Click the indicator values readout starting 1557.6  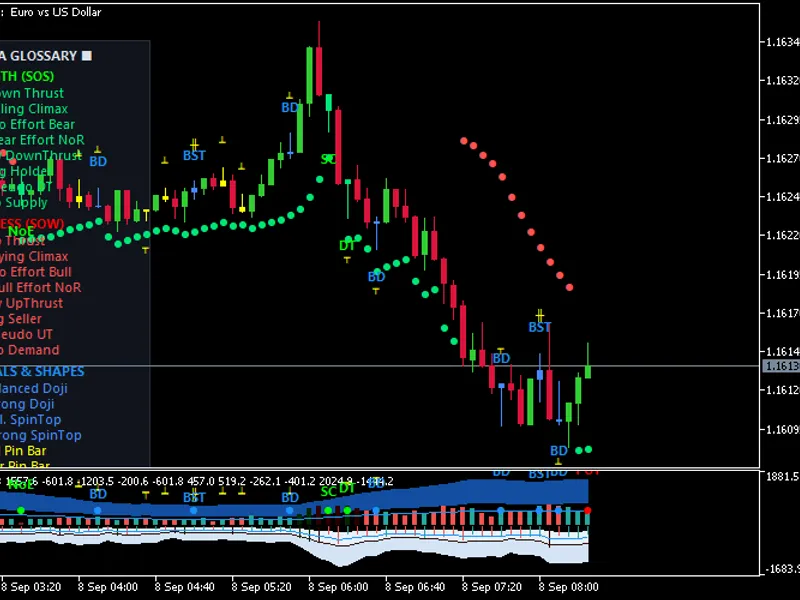[199, 481]
